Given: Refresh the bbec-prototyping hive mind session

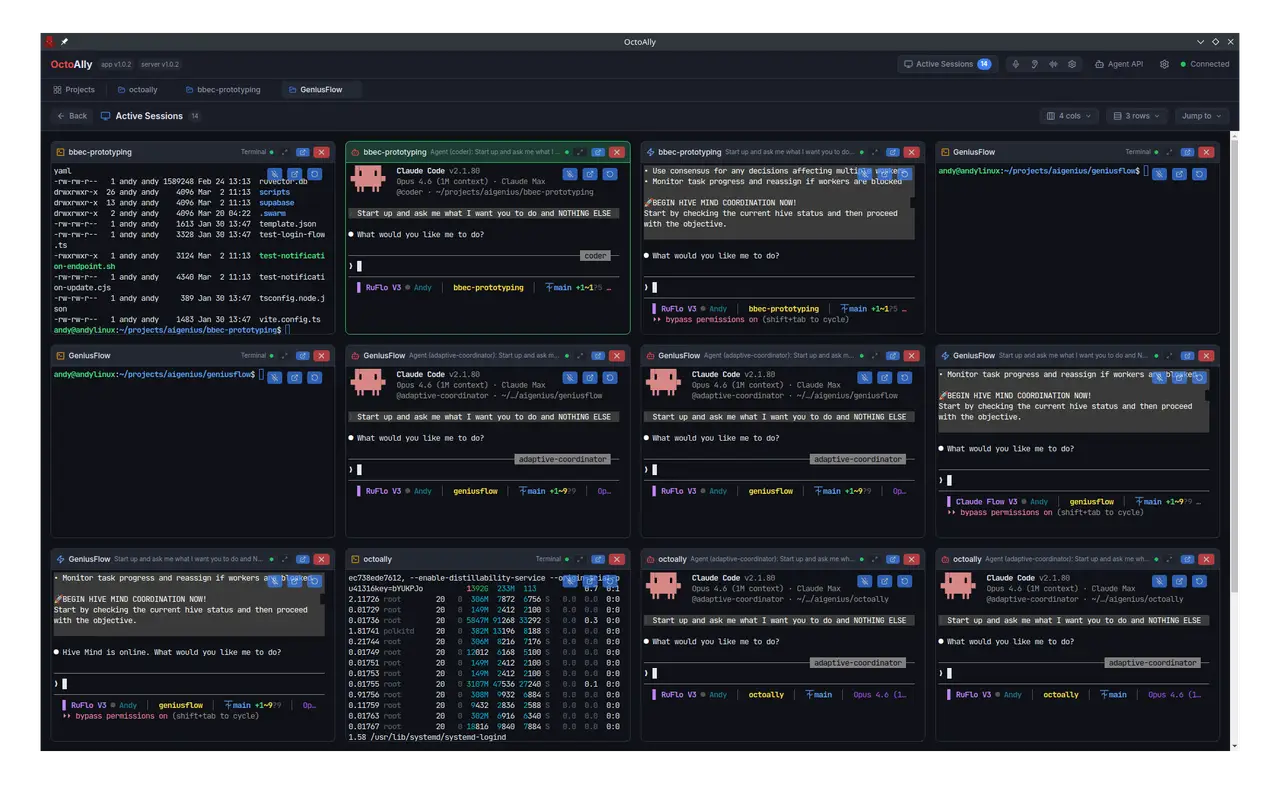Looking at the screenshot, I should pos(904,174).
